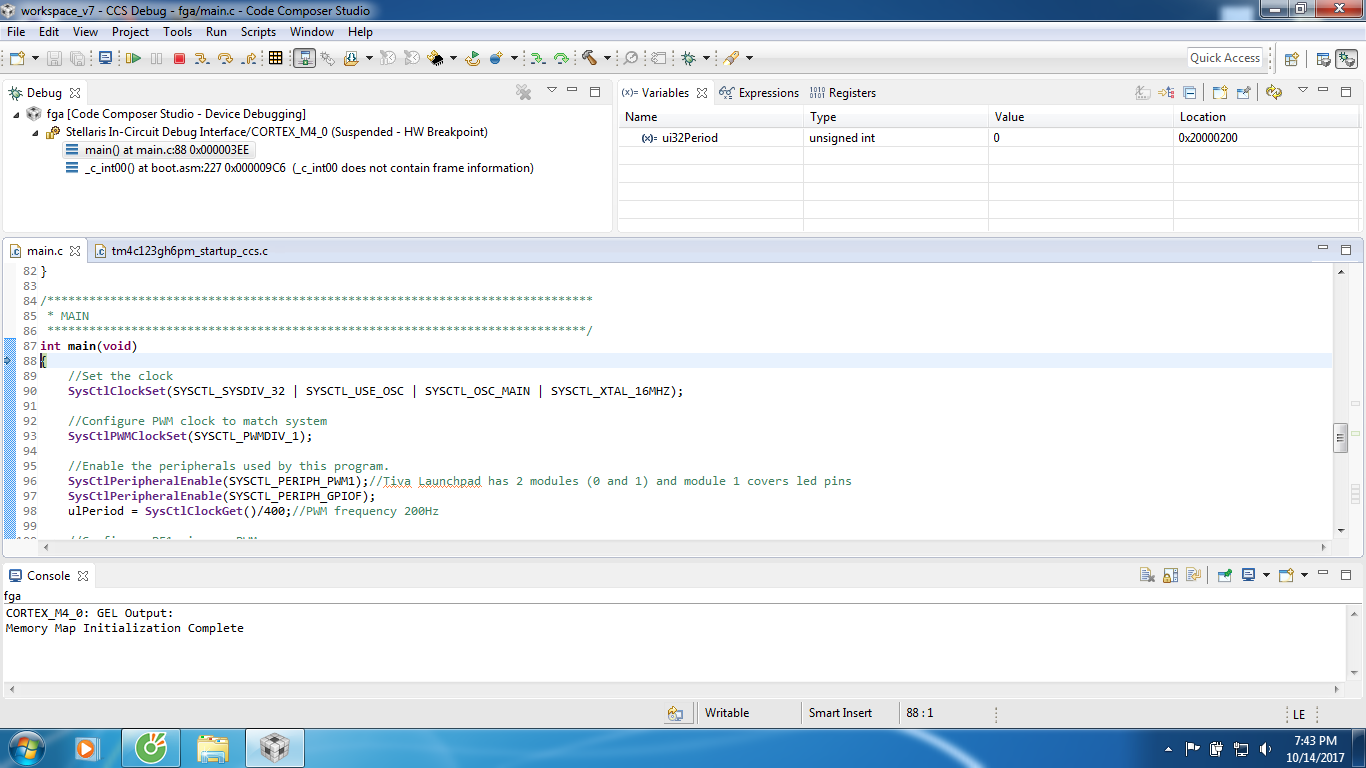This screenshot has width=1366, height=768.
Task: Click the green Resume debug button
Action: click(133, 58)
